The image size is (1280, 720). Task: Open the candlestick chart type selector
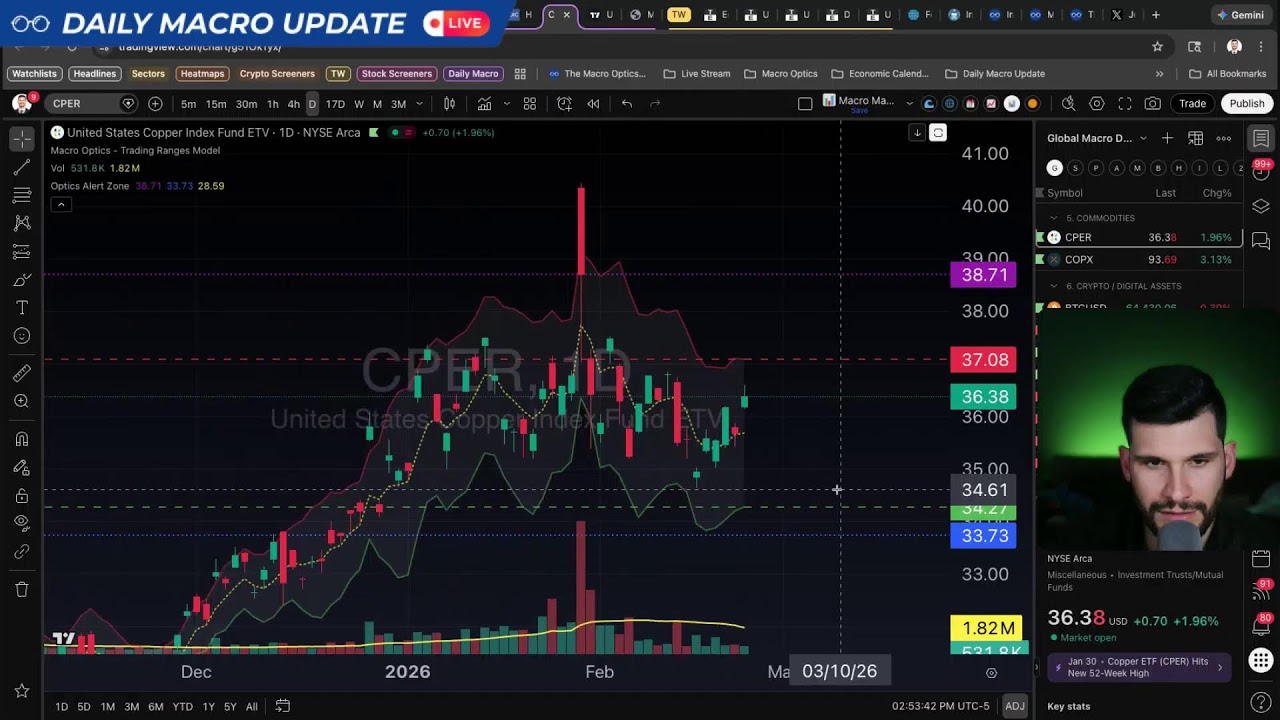click(x=450, y=104)
